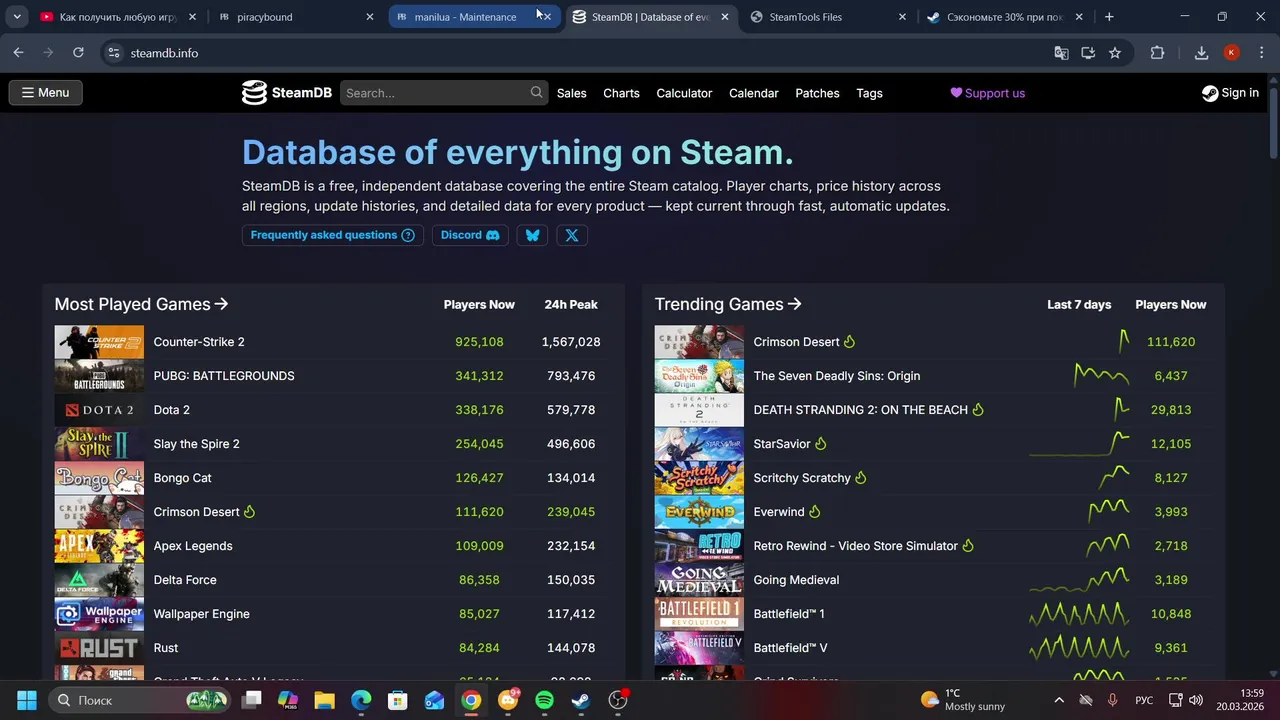
Task: Open Frequently asked questions
Action: coord(332,235)
